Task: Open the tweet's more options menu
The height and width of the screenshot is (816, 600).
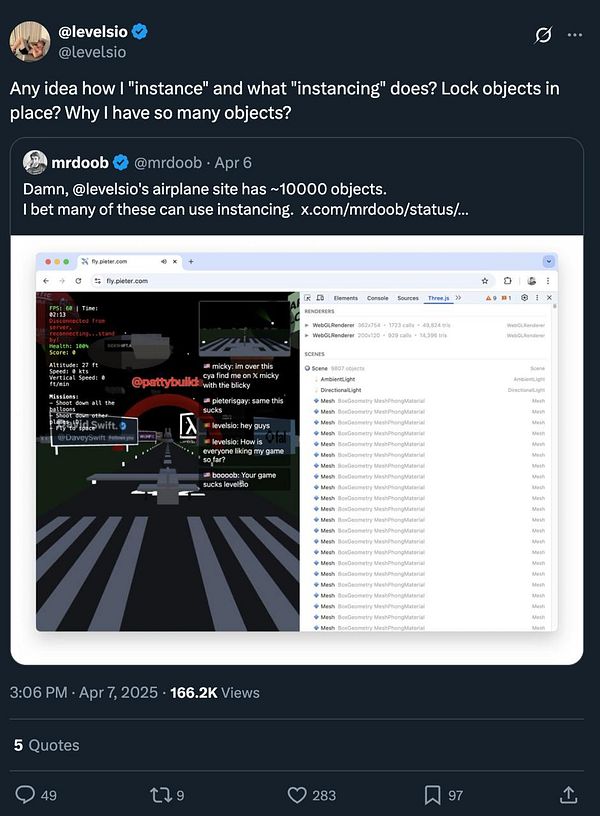Action: [x=574, y=35]
